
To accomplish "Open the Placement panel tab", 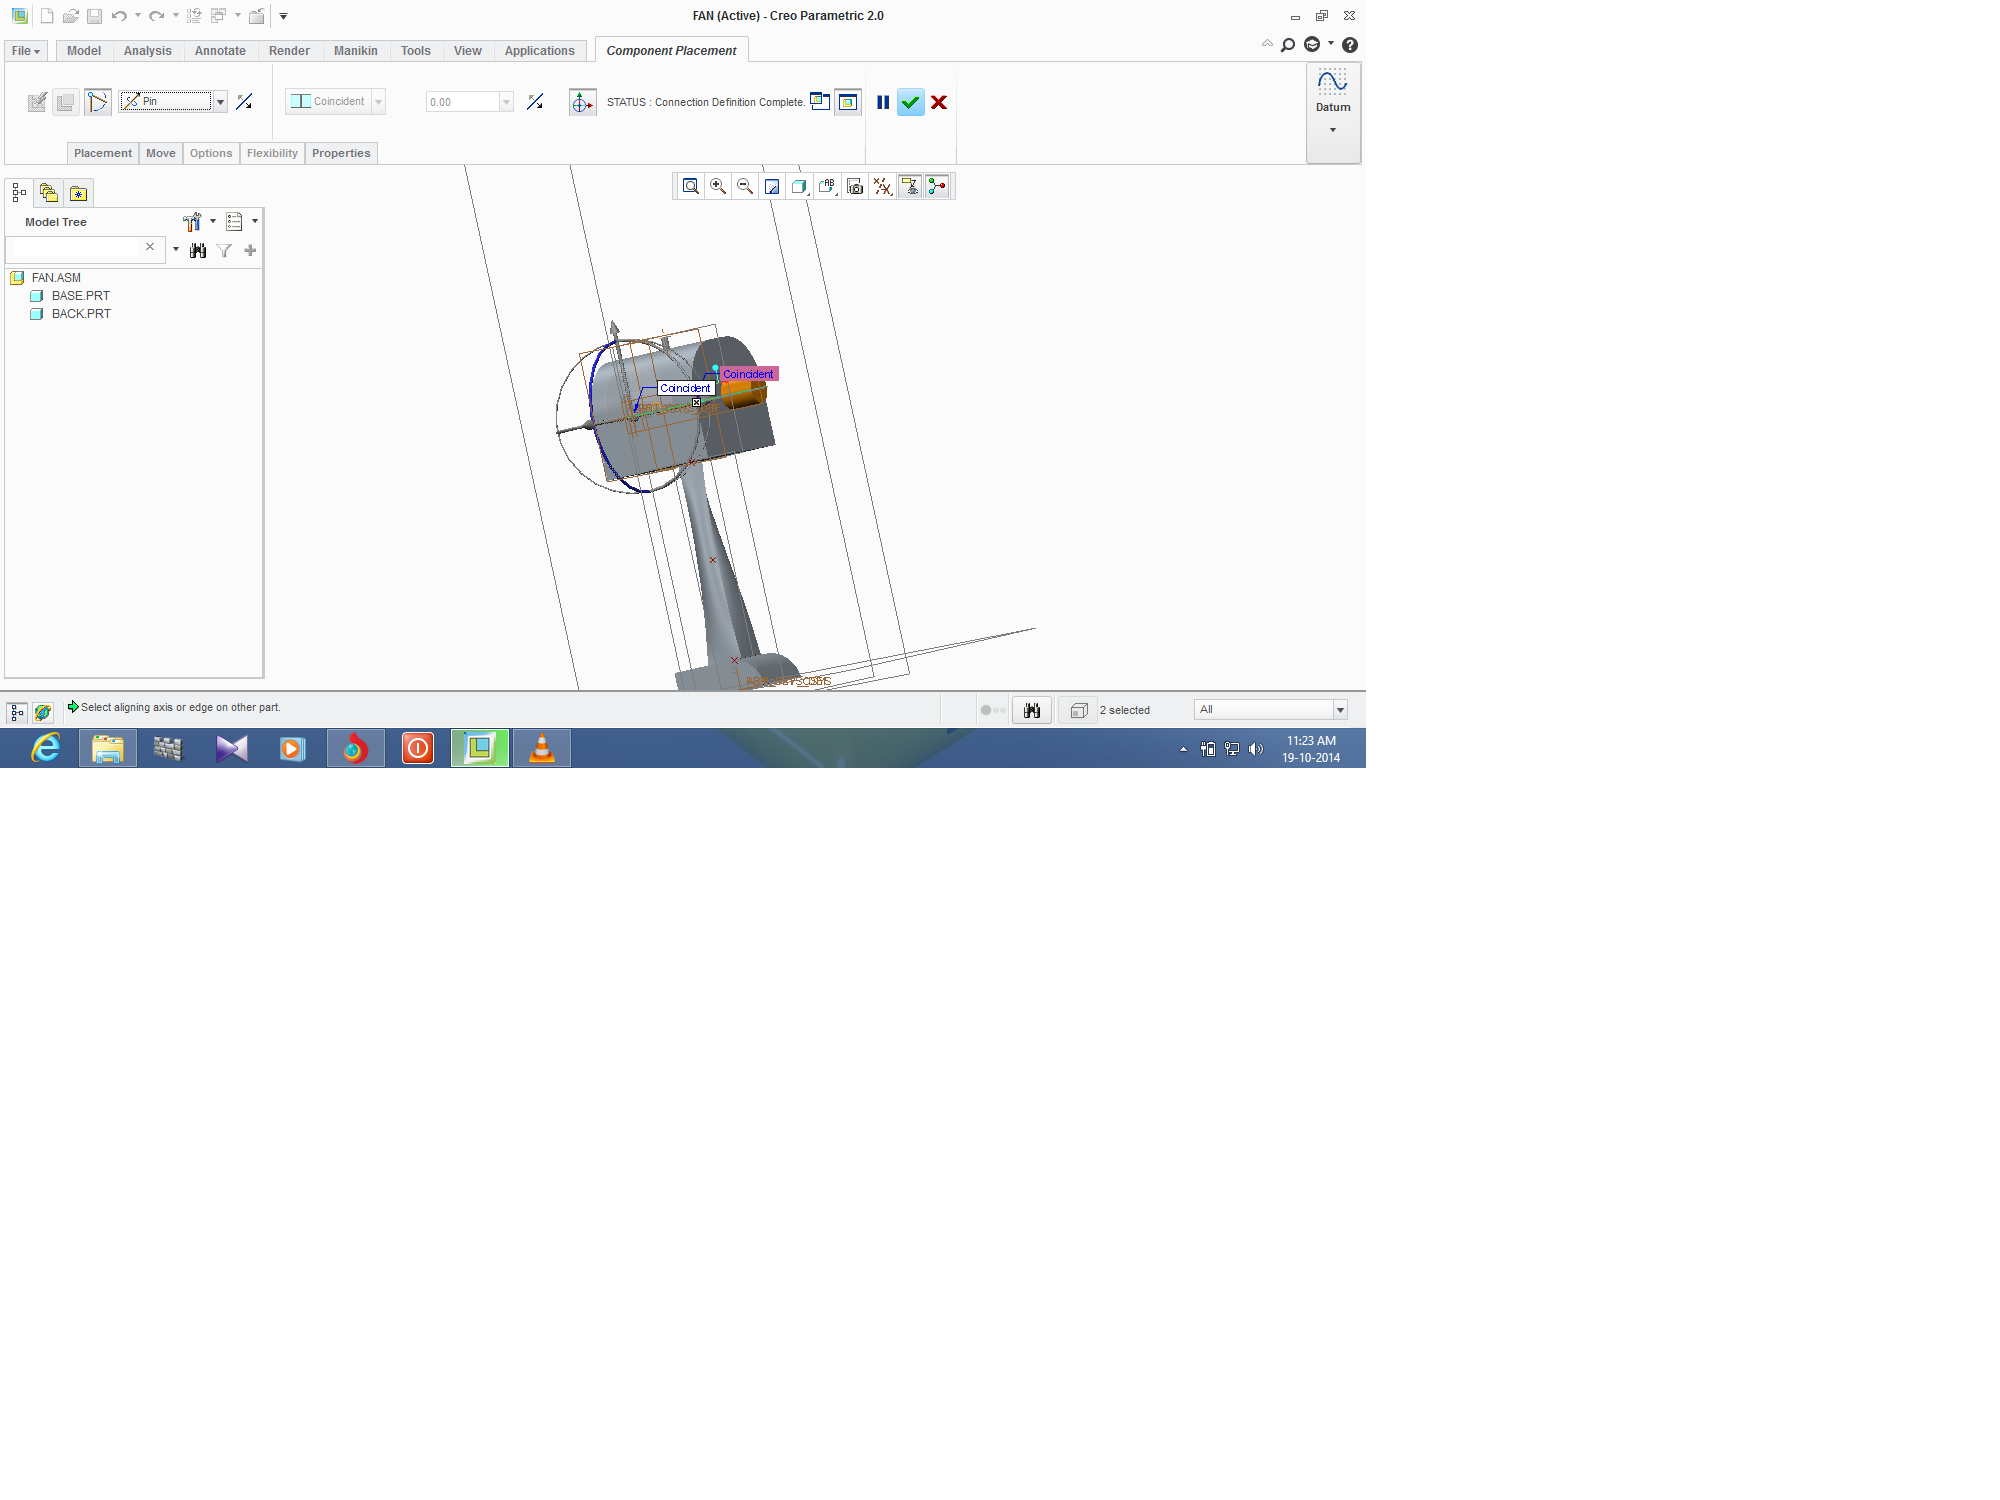I will (102, 153).
